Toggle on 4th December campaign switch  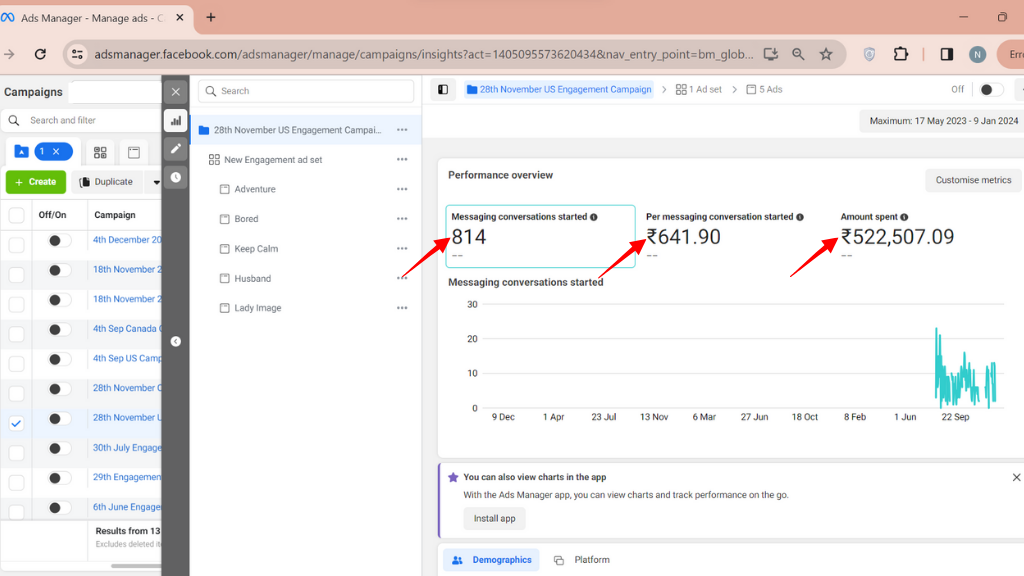(x=59, y=240)
